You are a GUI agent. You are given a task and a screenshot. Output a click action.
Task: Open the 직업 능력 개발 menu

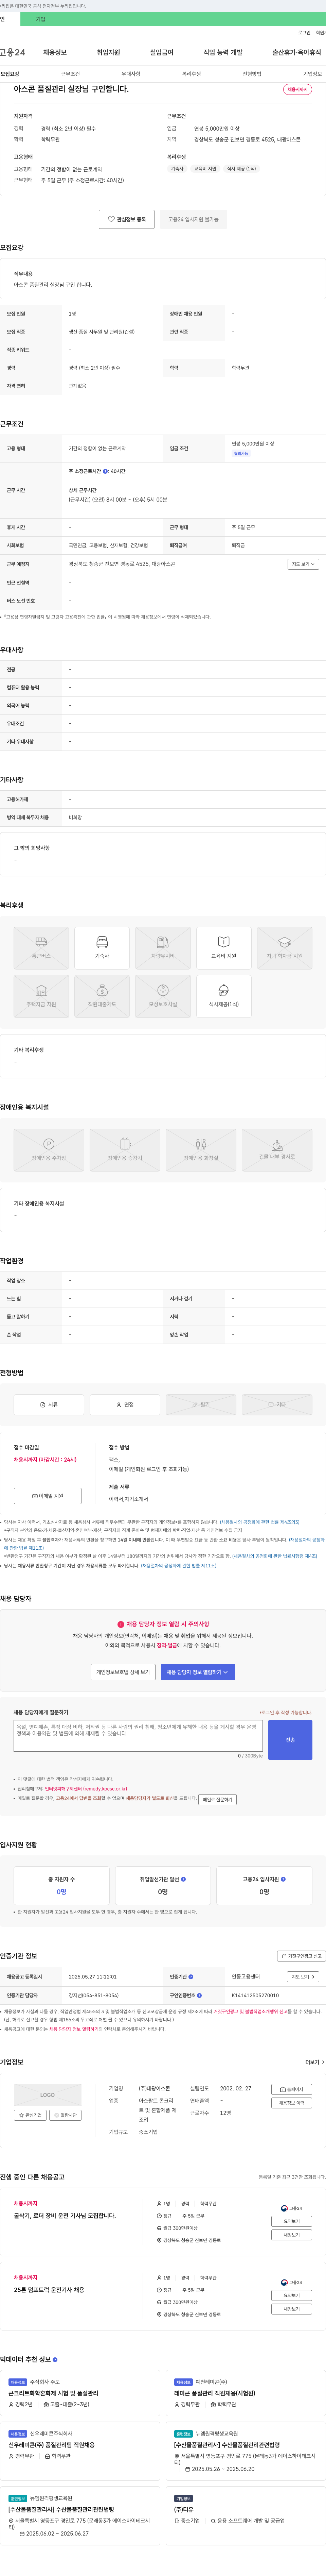pyautogui.click(x=223, y=52)
